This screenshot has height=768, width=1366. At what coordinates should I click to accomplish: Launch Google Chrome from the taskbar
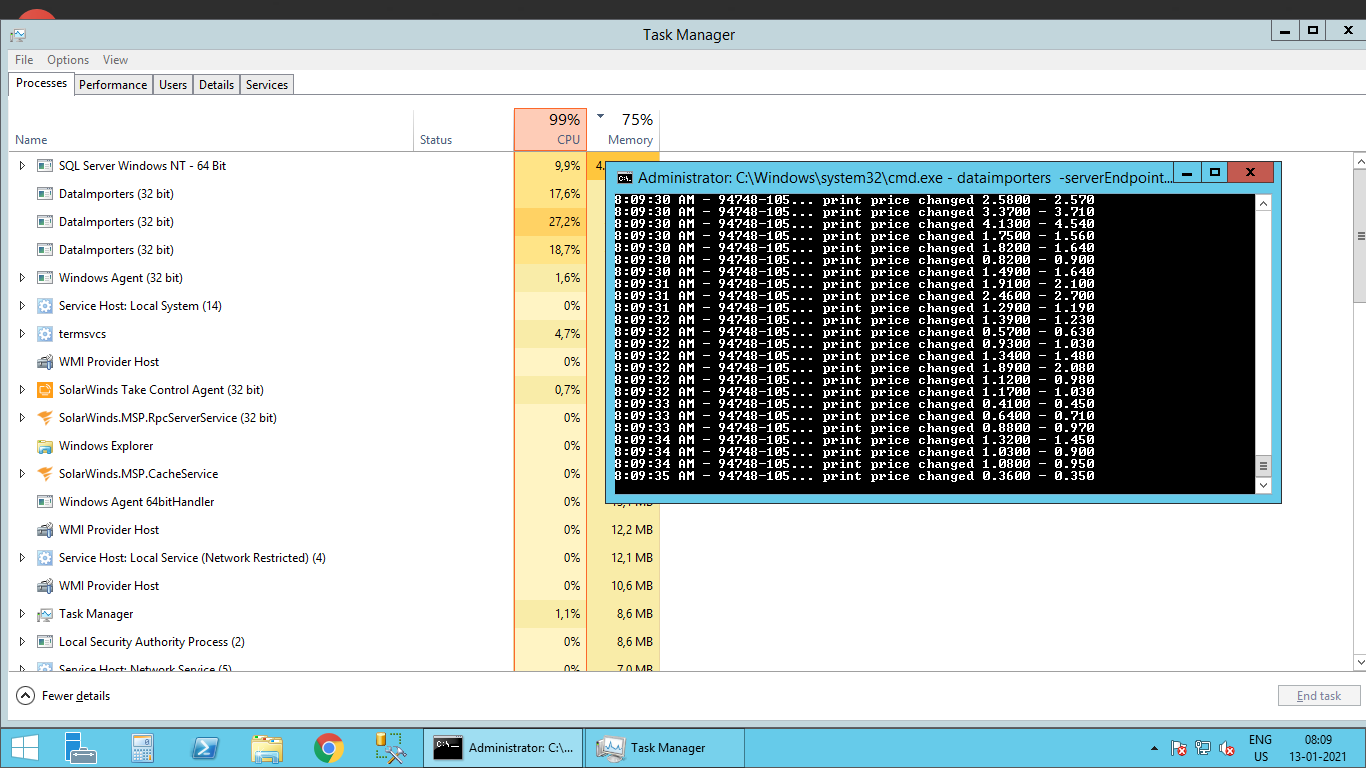pyautogui.click(x=329, y=748)
